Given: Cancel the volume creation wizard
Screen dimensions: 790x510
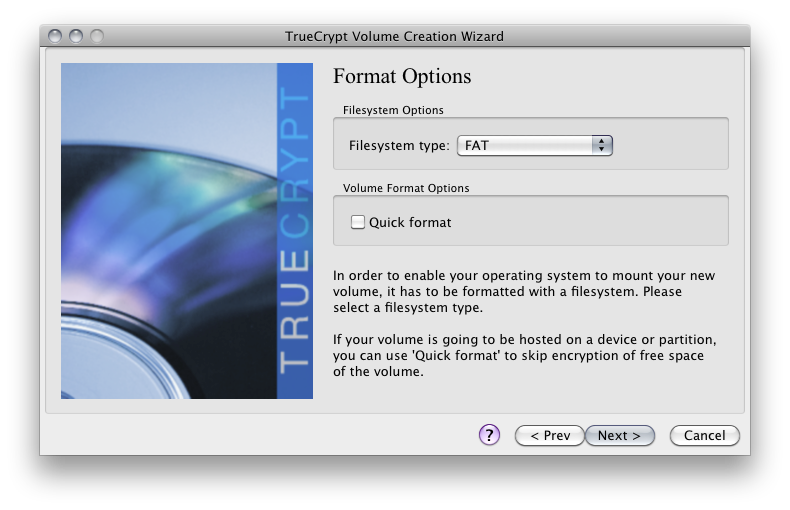Looking at the screenshot, I should [x=704, y=435].
